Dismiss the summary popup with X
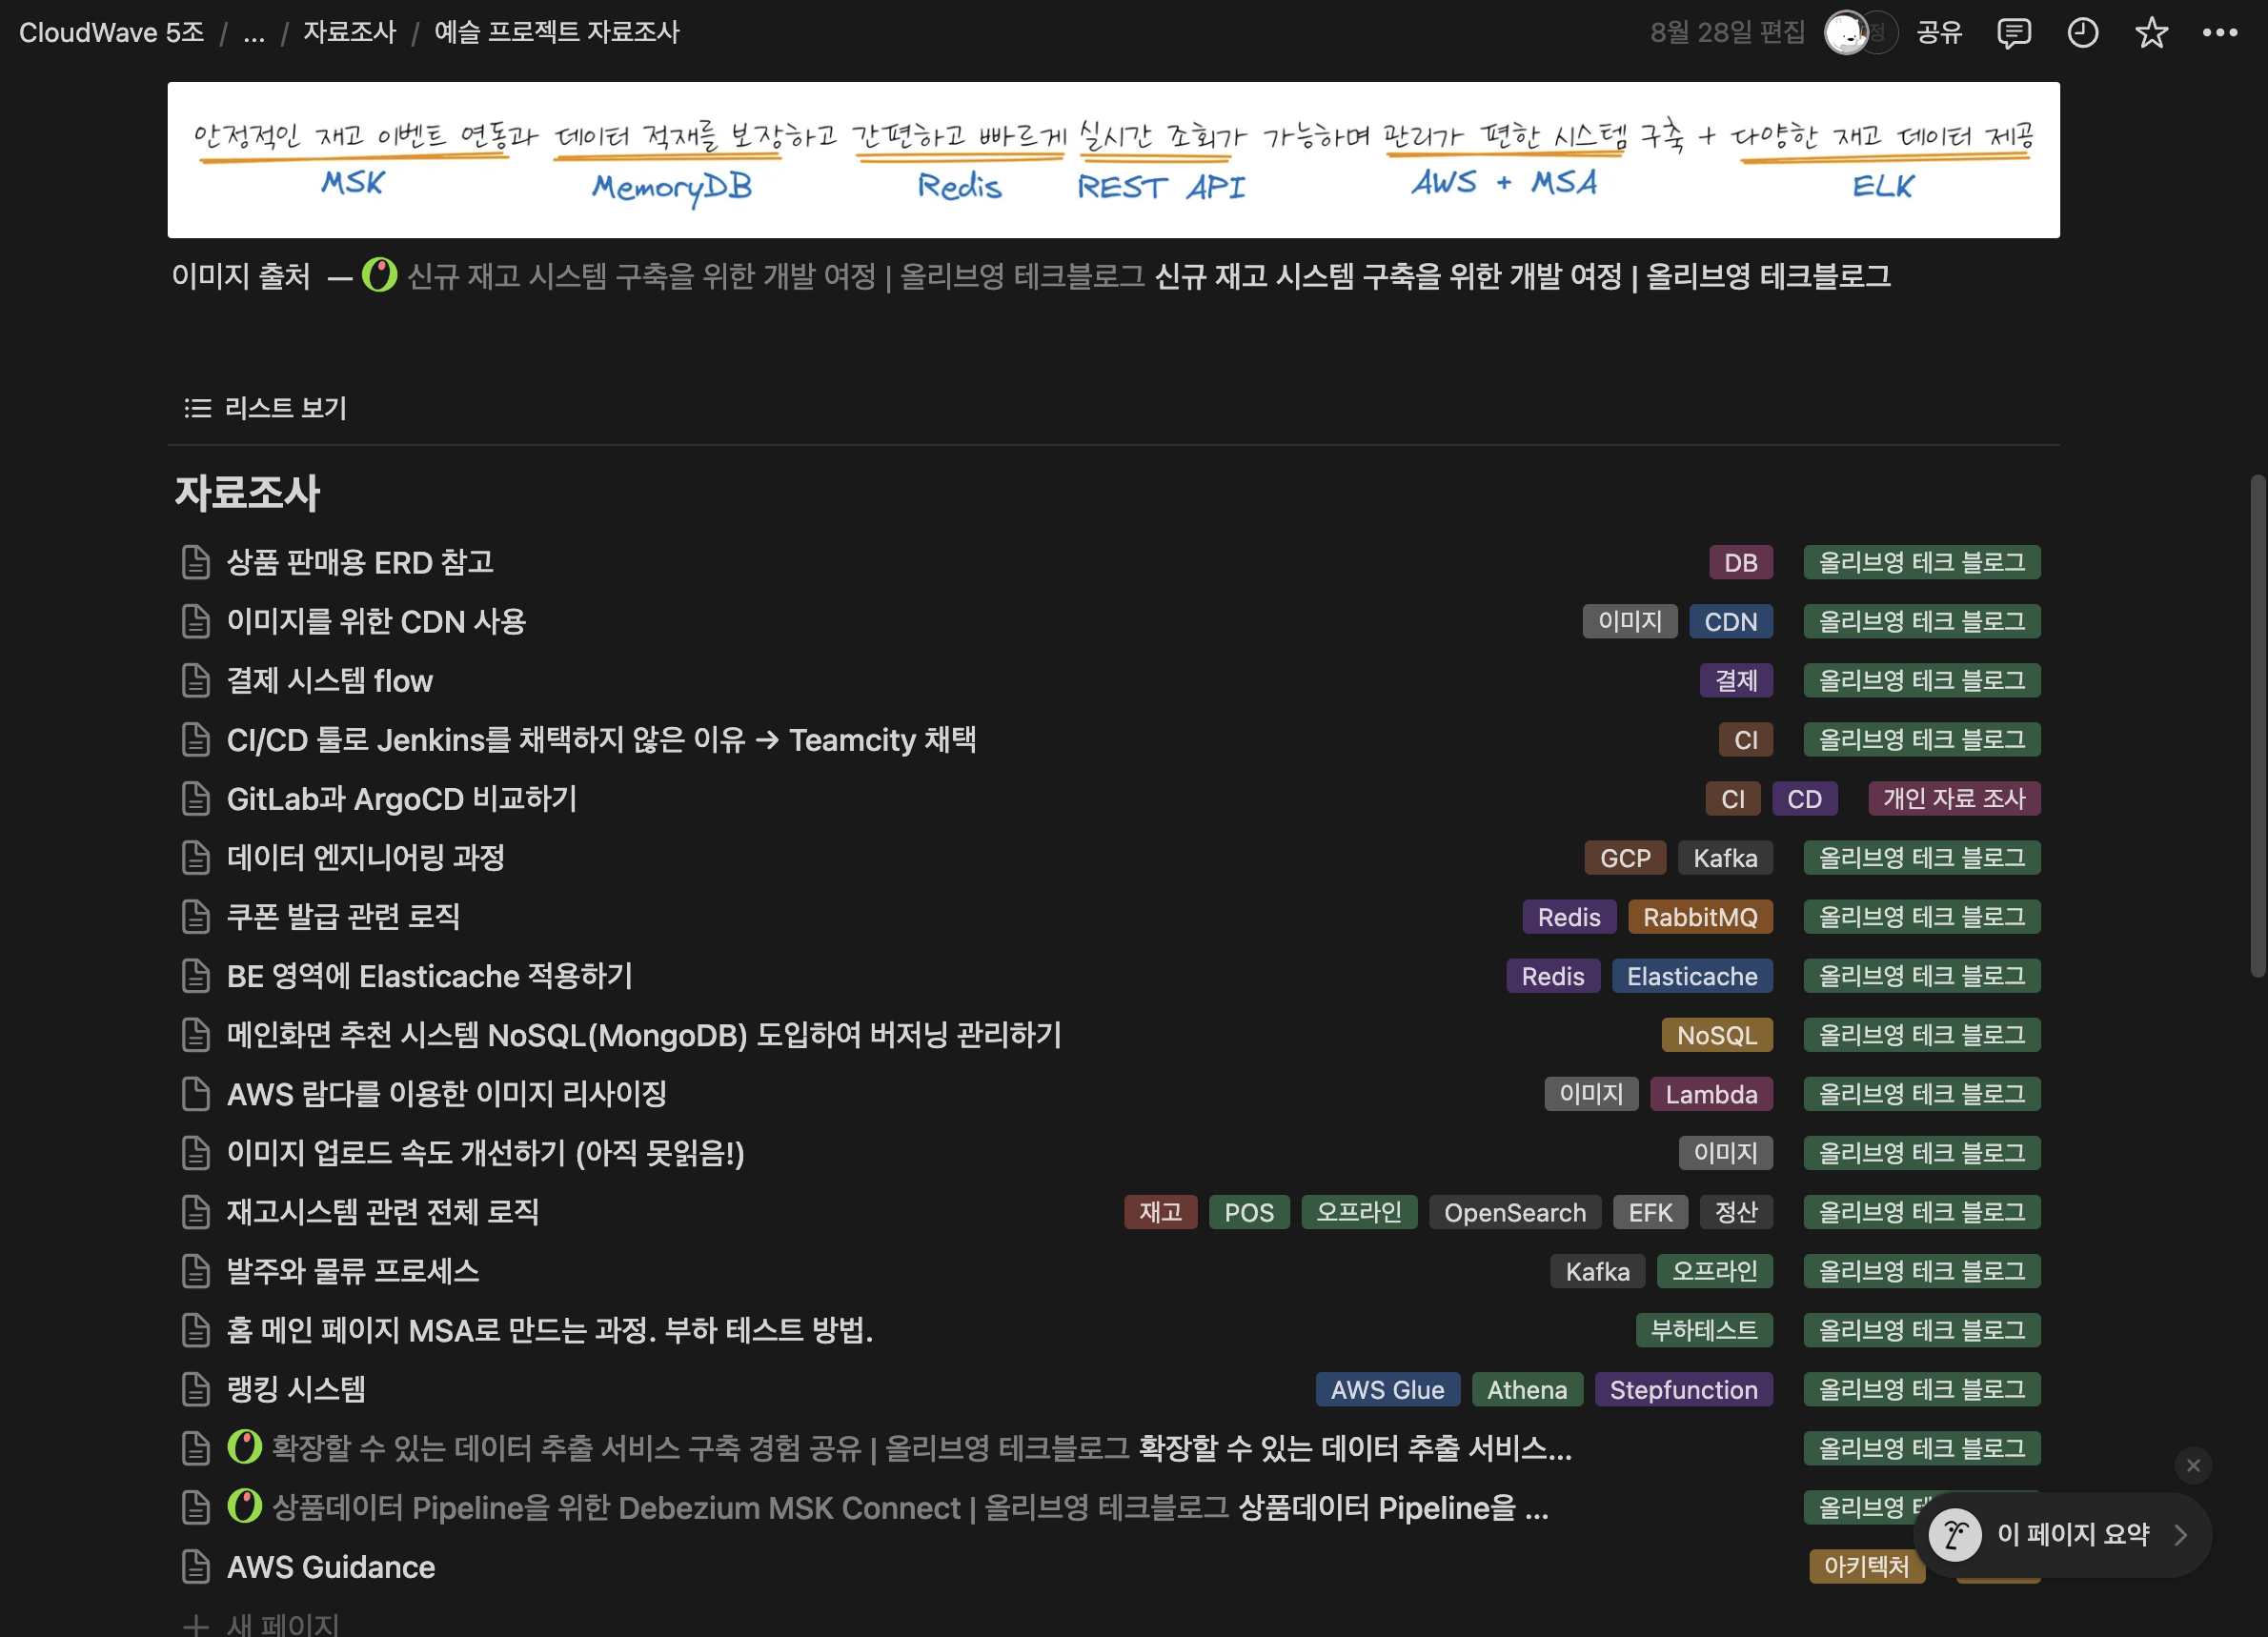Viewport: 2268px width, 1637px height. point(2193,1466)
